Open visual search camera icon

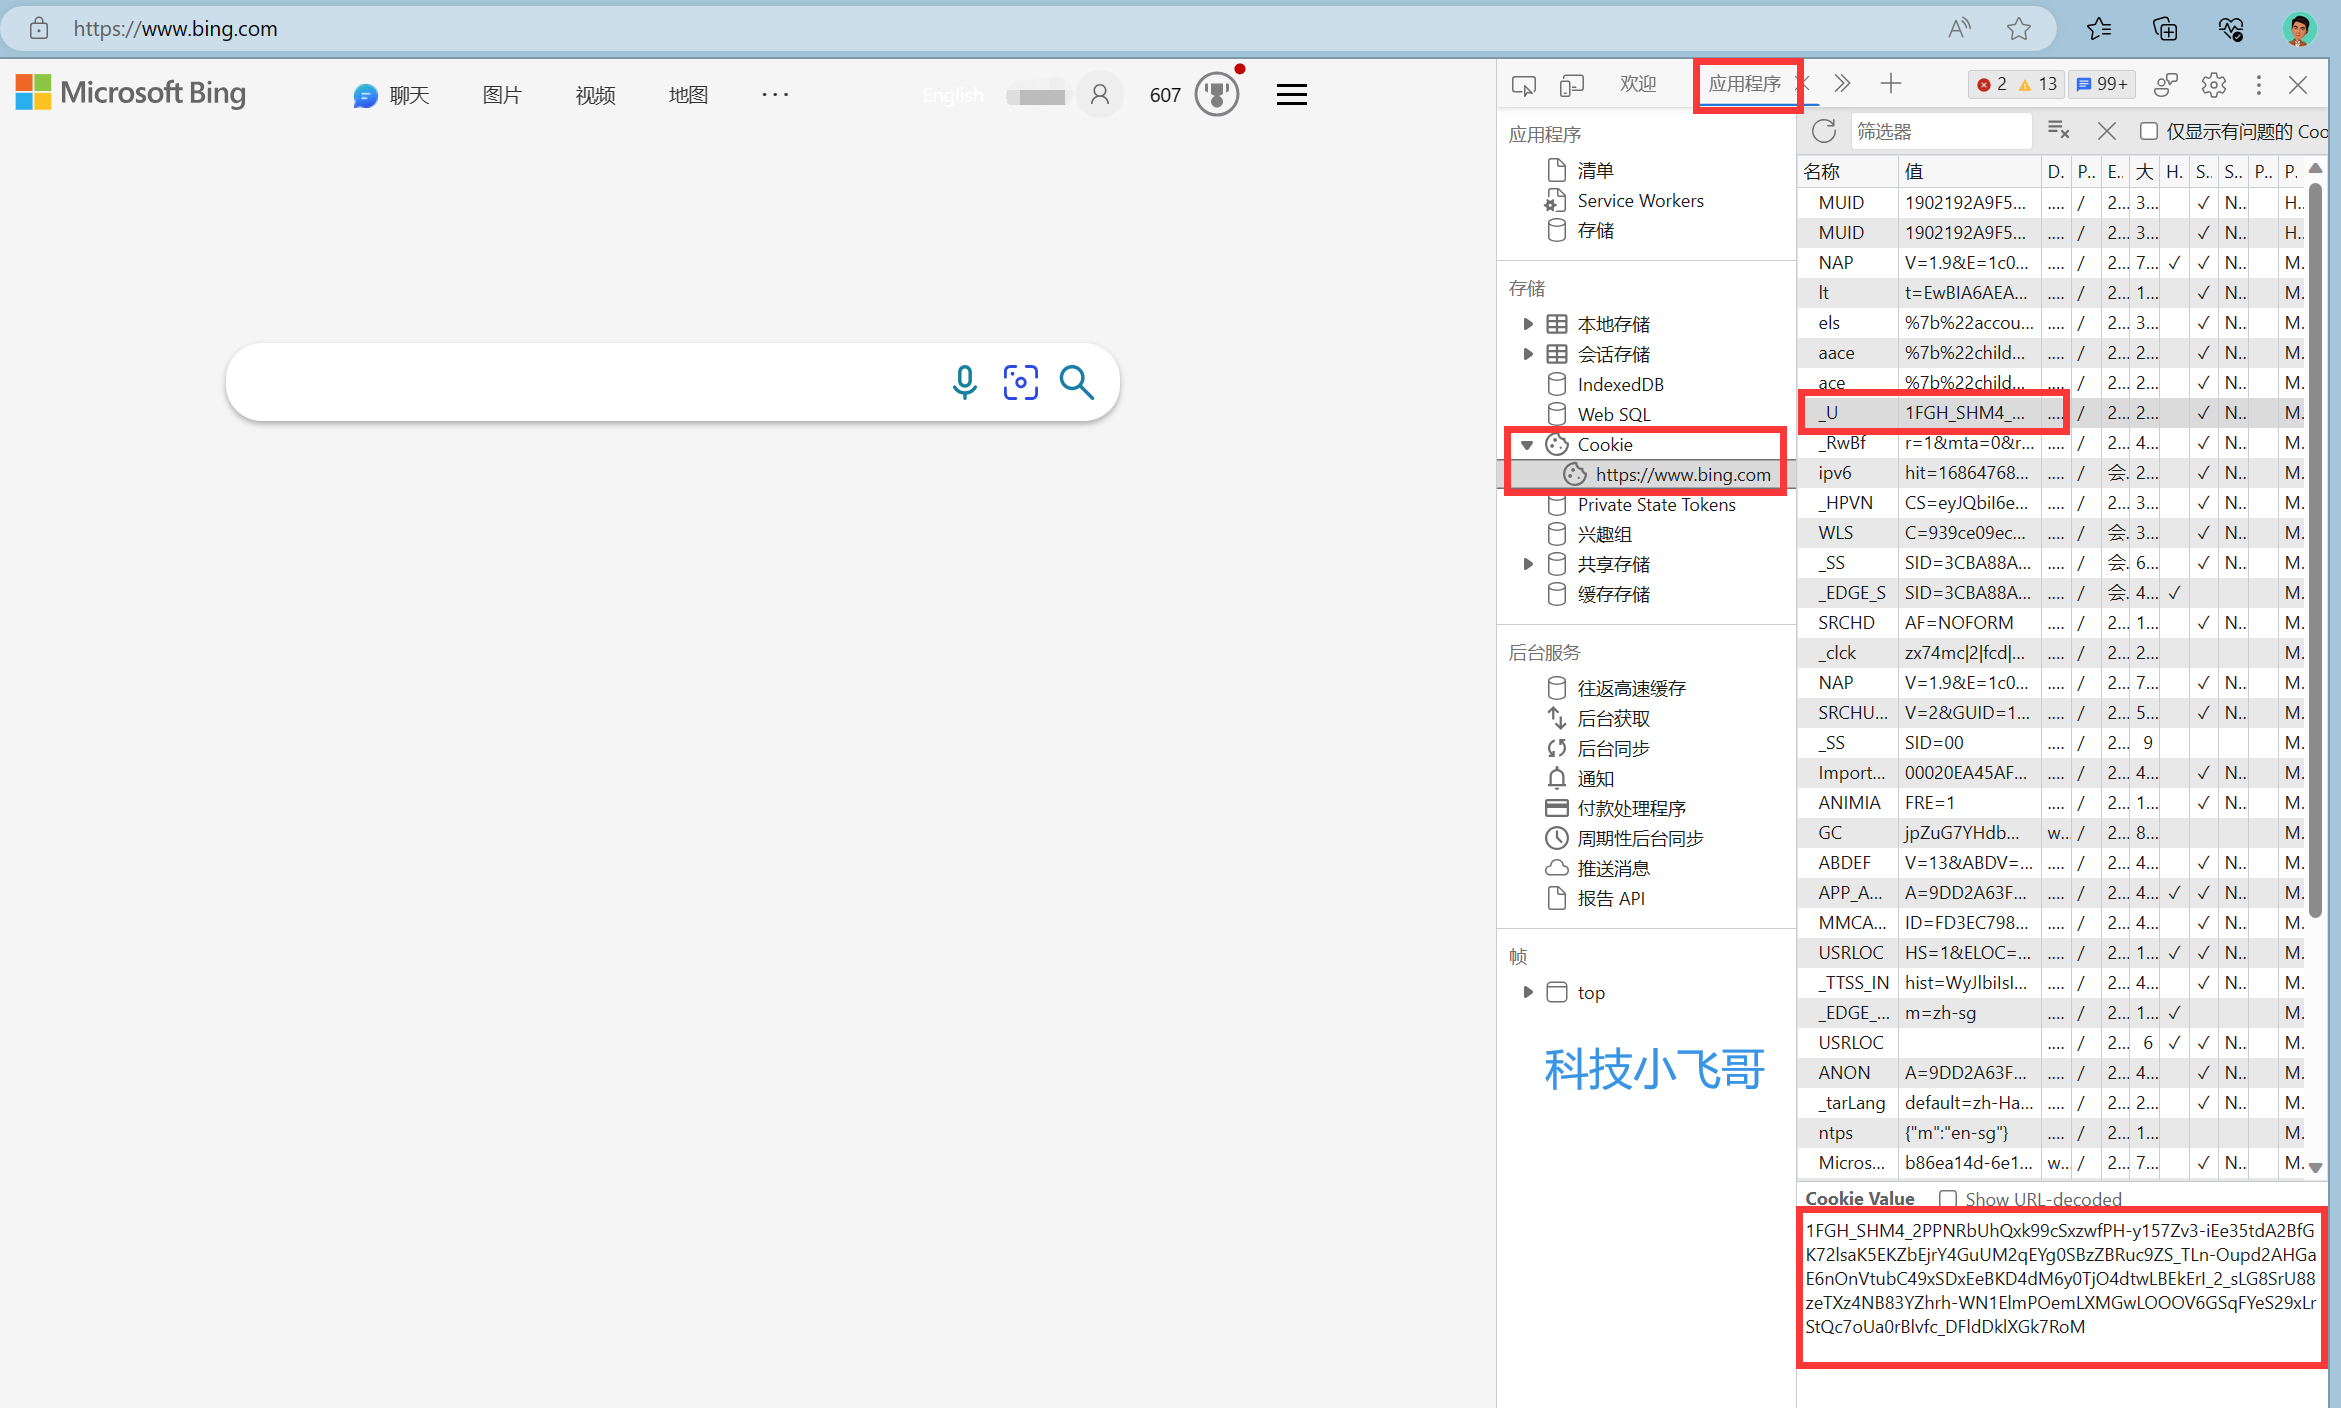tap(1020, 382)
